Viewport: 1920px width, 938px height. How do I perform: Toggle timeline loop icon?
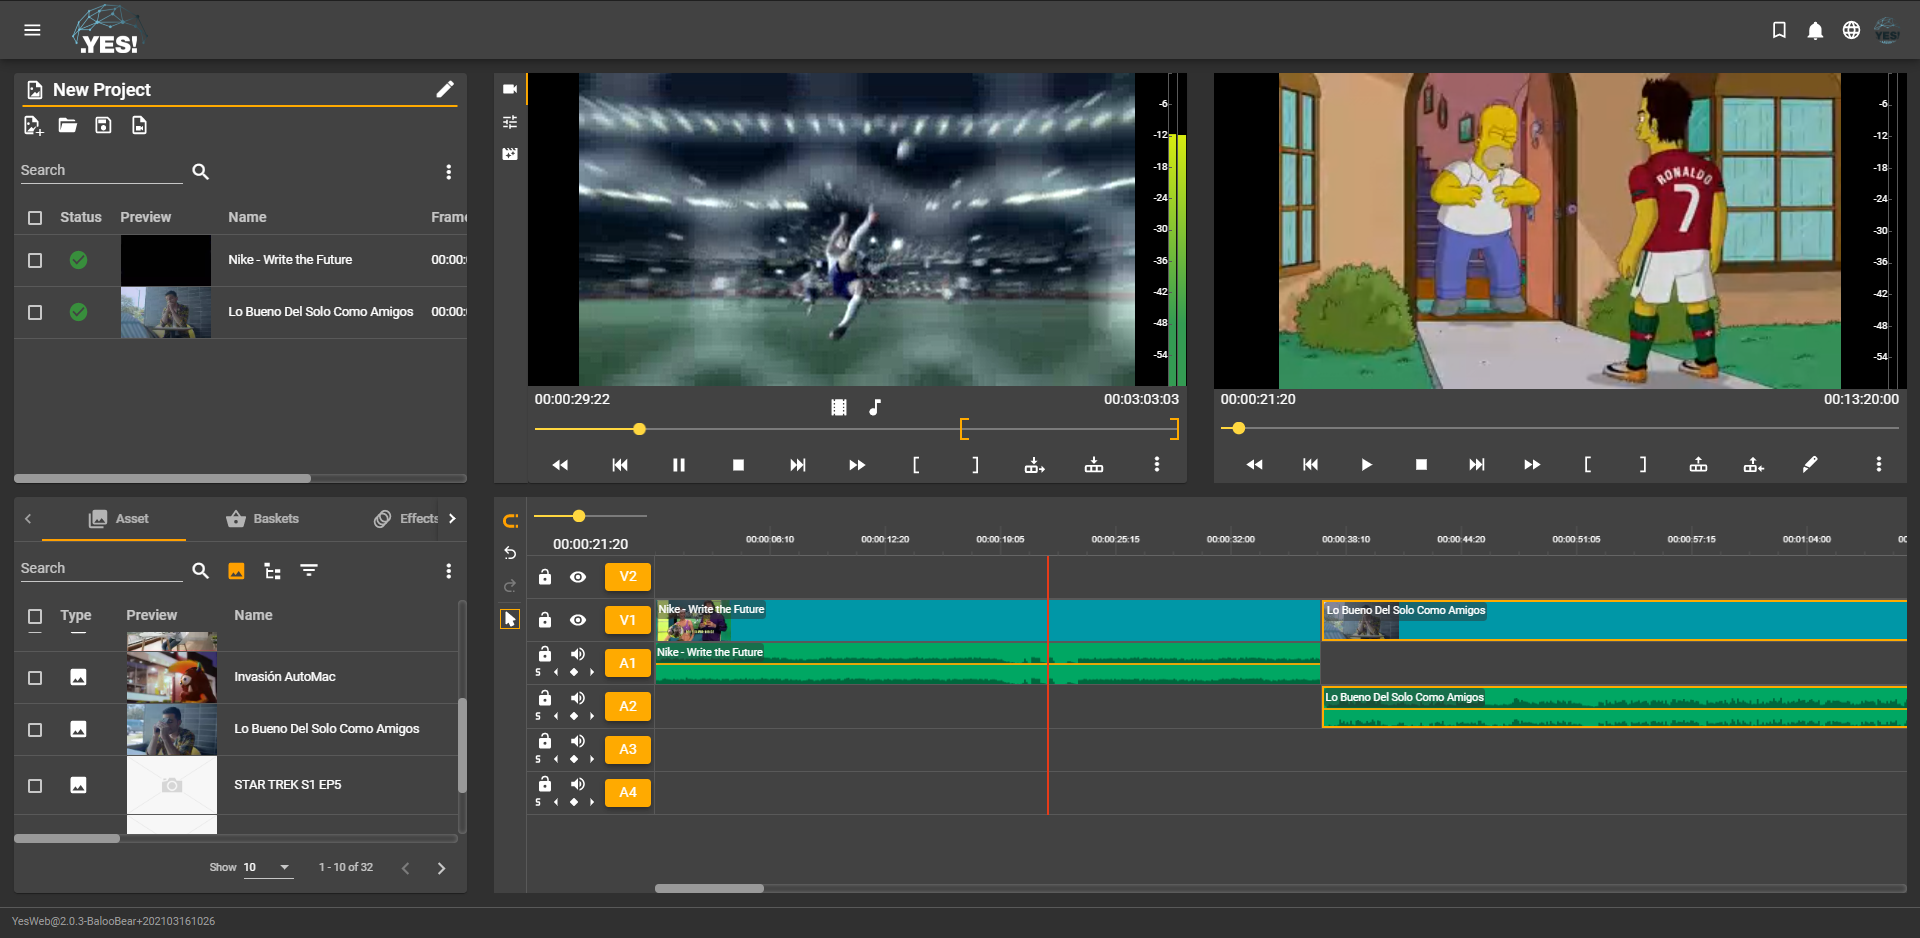(x=510, y=520)
